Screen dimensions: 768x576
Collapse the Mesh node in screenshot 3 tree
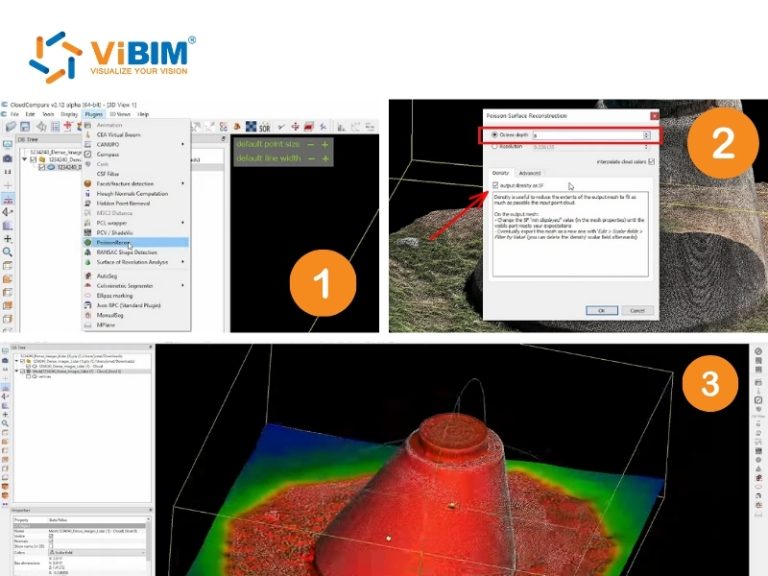[x=16, y=371]
